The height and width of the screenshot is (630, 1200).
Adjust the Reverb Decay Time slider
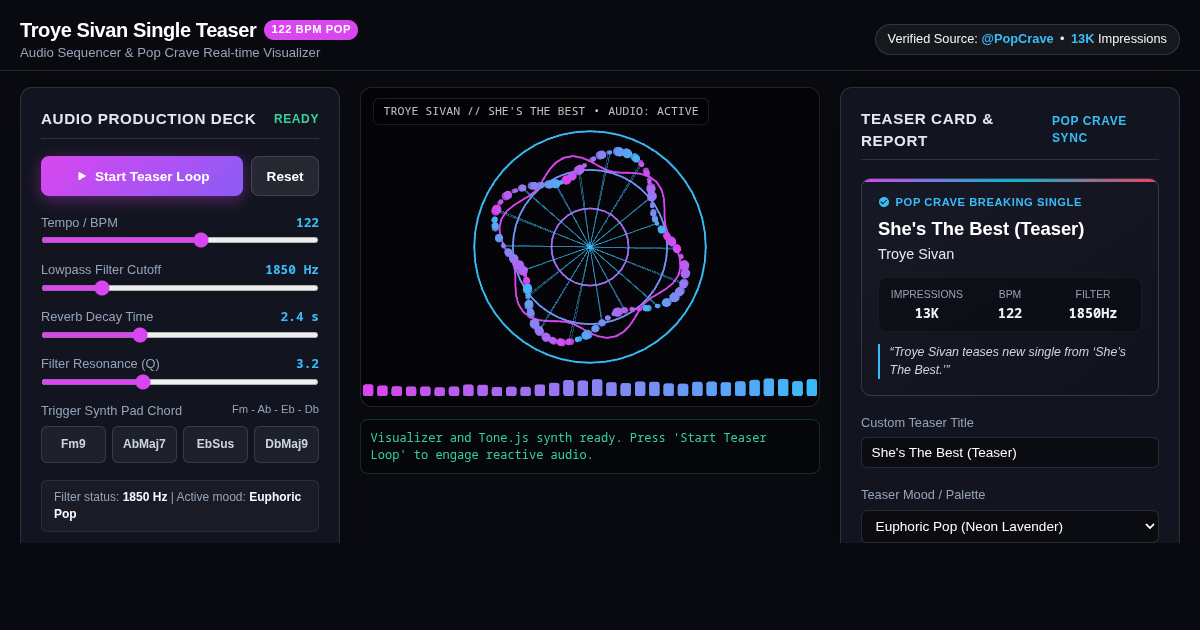[180, 335]
